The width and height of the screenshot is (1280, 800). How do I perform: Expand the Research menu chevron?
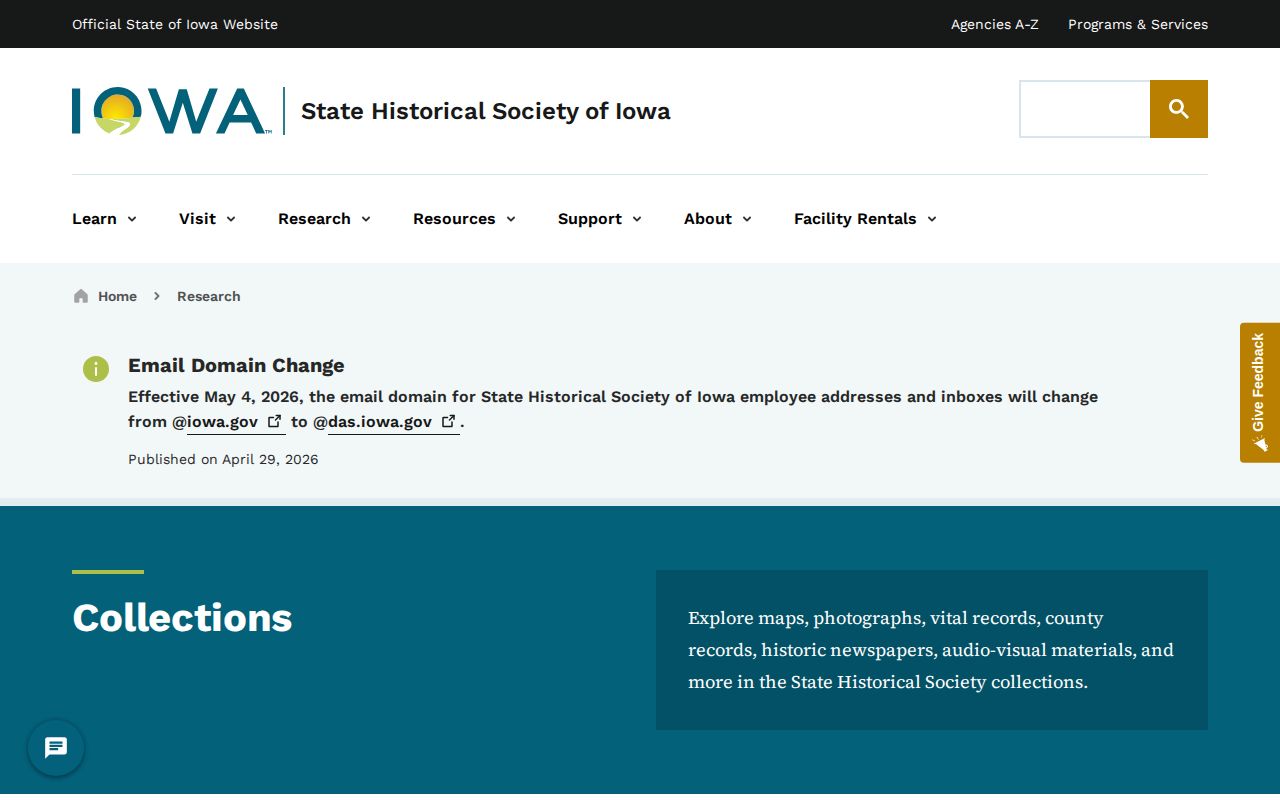point(366,219)
